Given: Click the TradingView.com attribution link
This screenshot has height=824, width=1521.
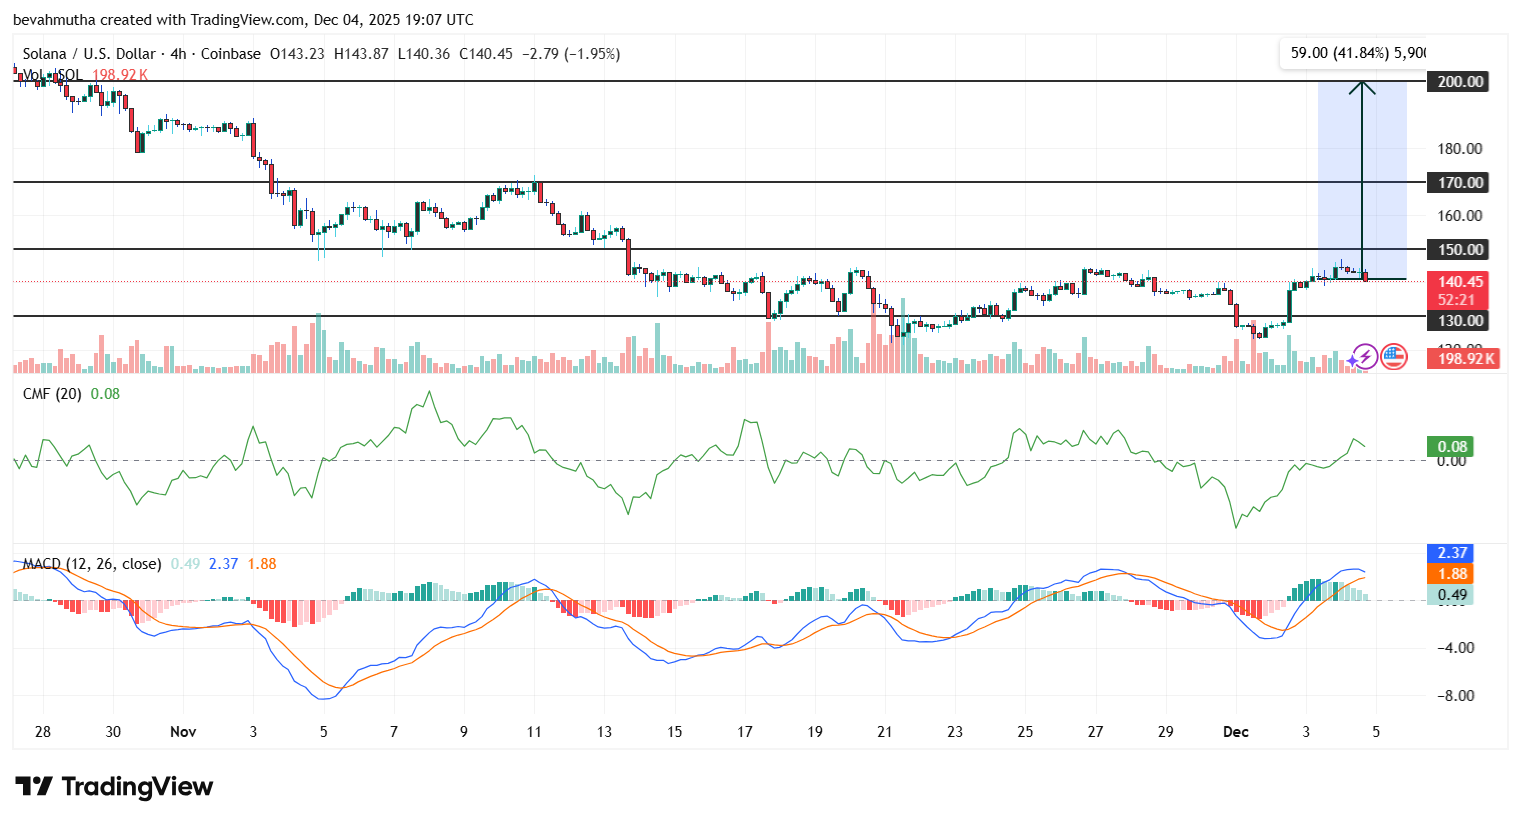Looking at the screenshot, I should click(x=249, y=19).
